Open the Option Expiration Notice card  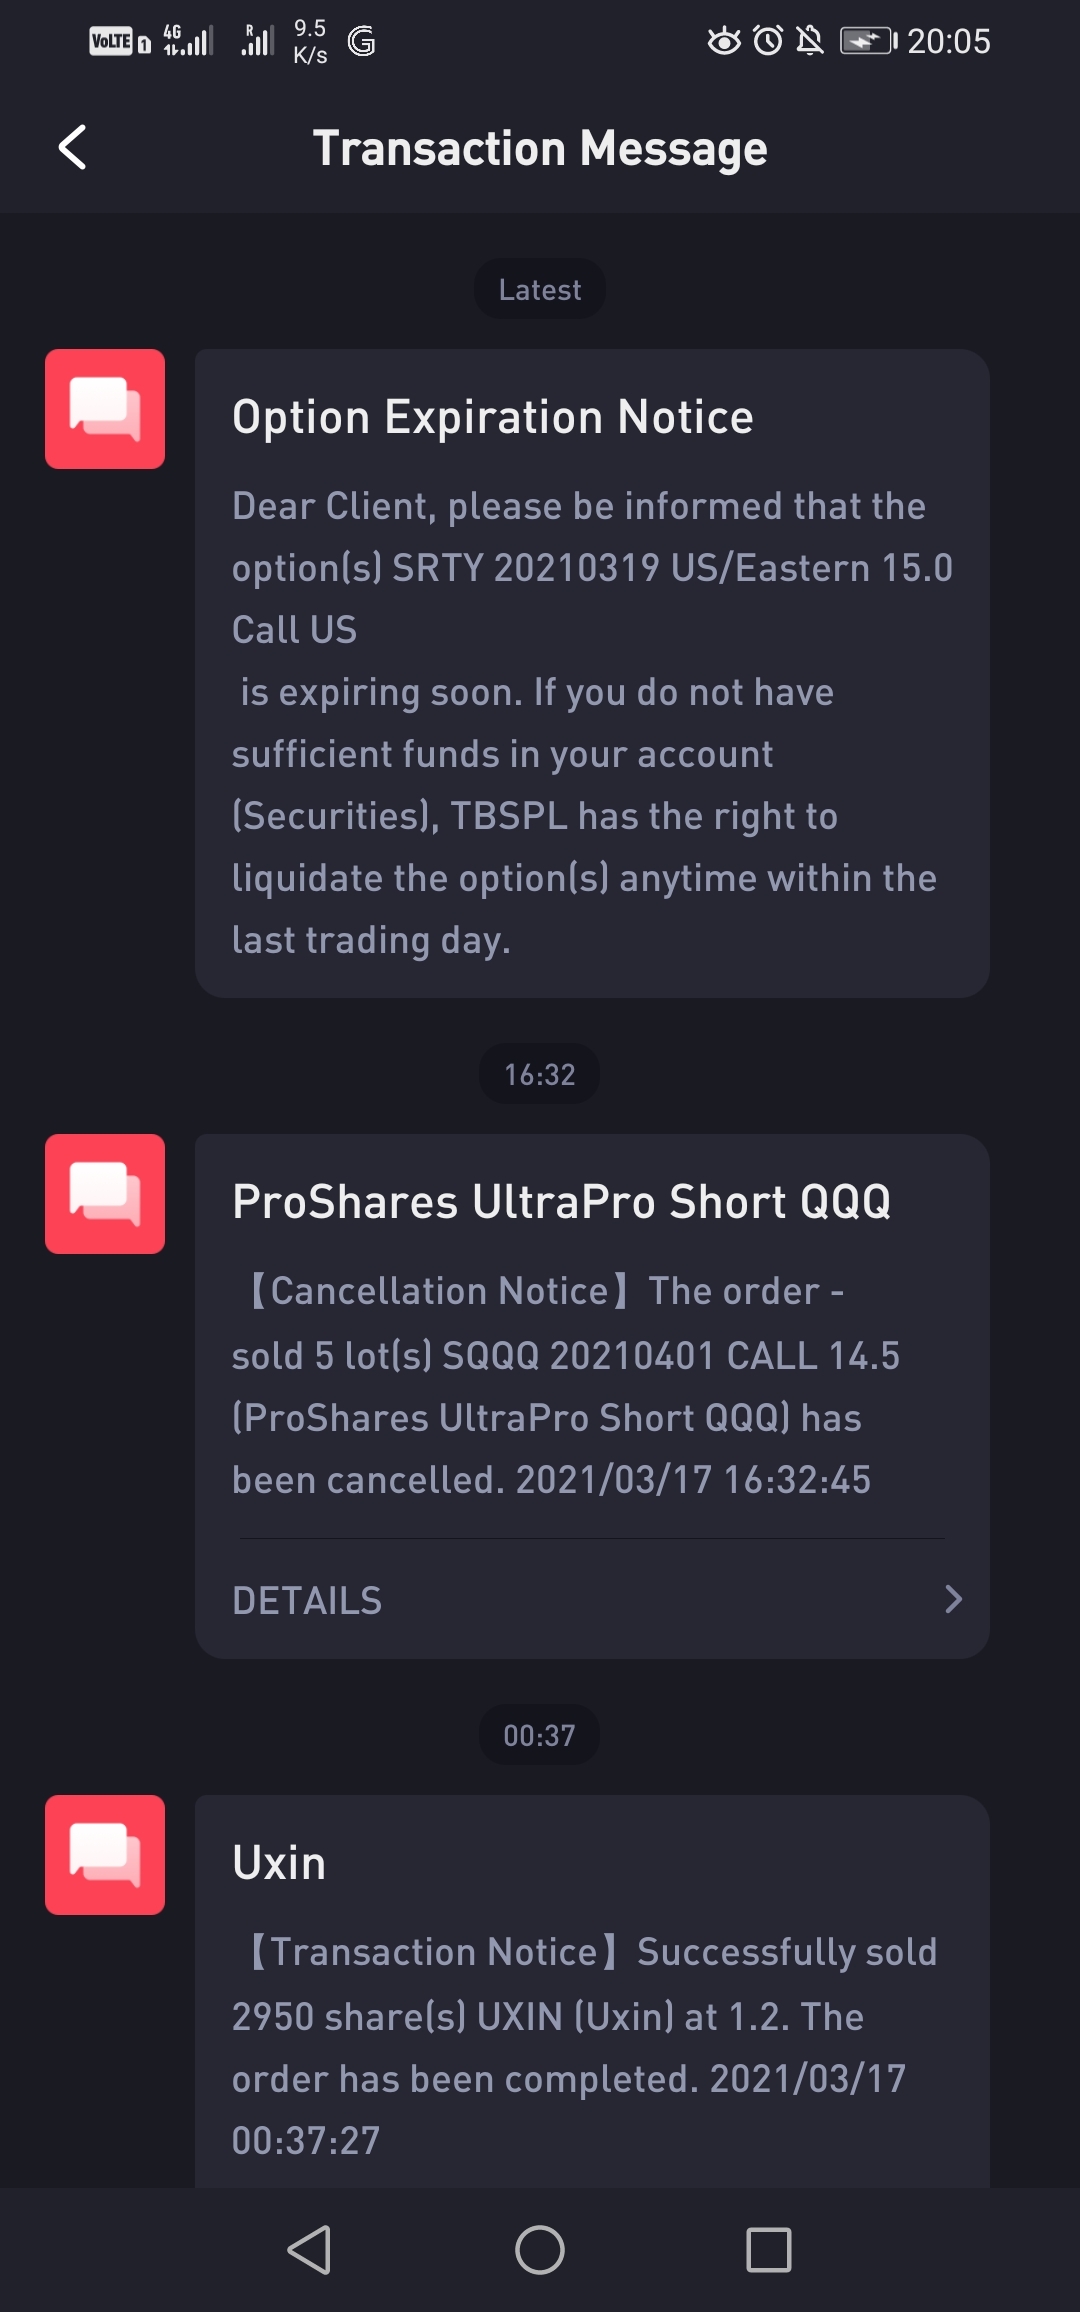click(x=592, y=672)
